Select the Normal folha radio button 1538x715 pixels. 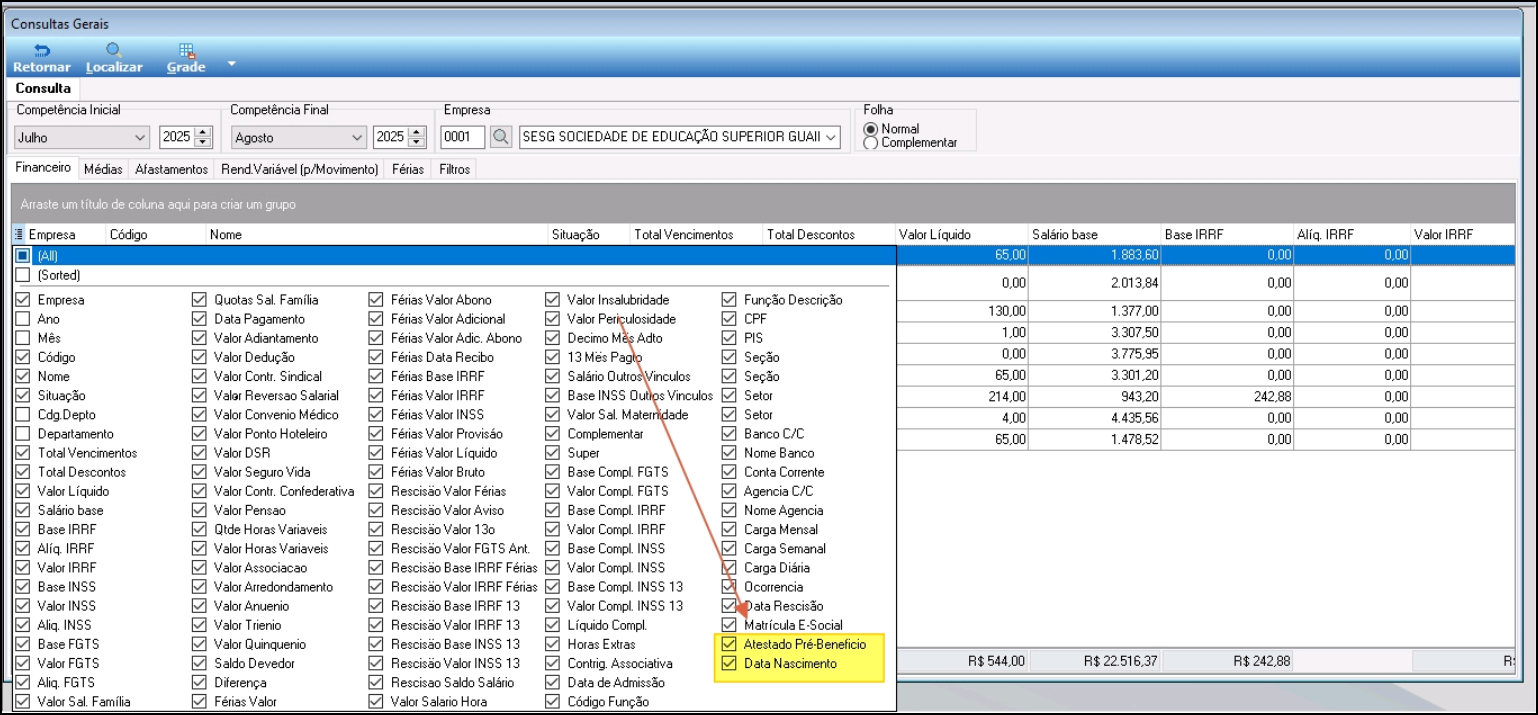(x=871, y=129)
